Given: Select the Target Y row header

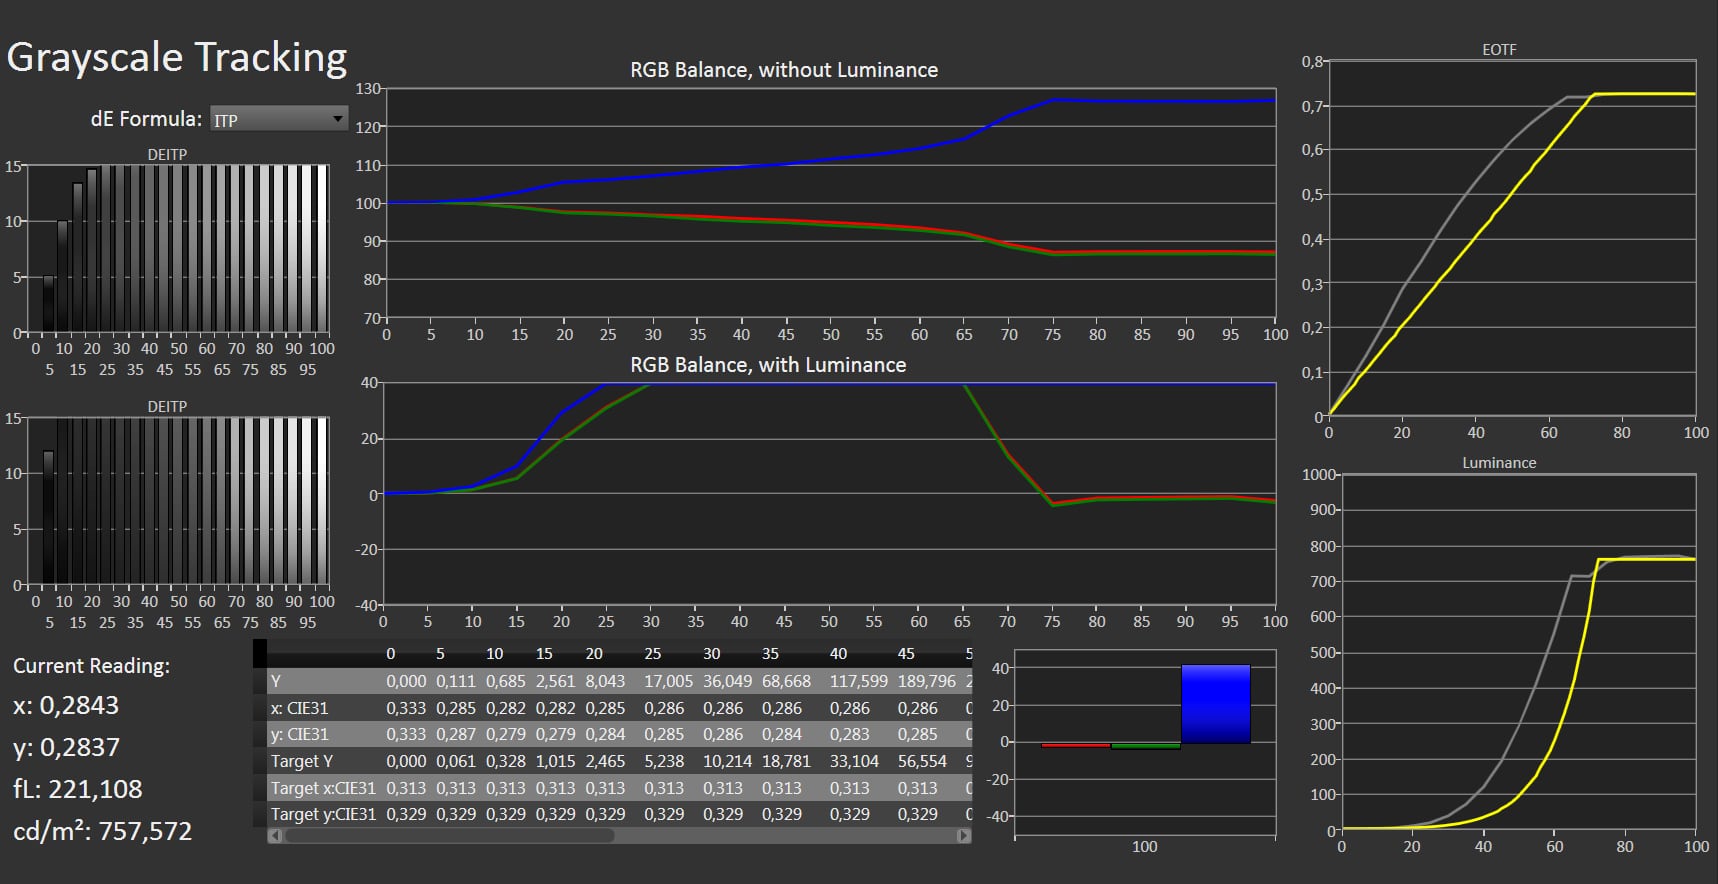Looking at the screenshot, I should (x=302, y=761).
